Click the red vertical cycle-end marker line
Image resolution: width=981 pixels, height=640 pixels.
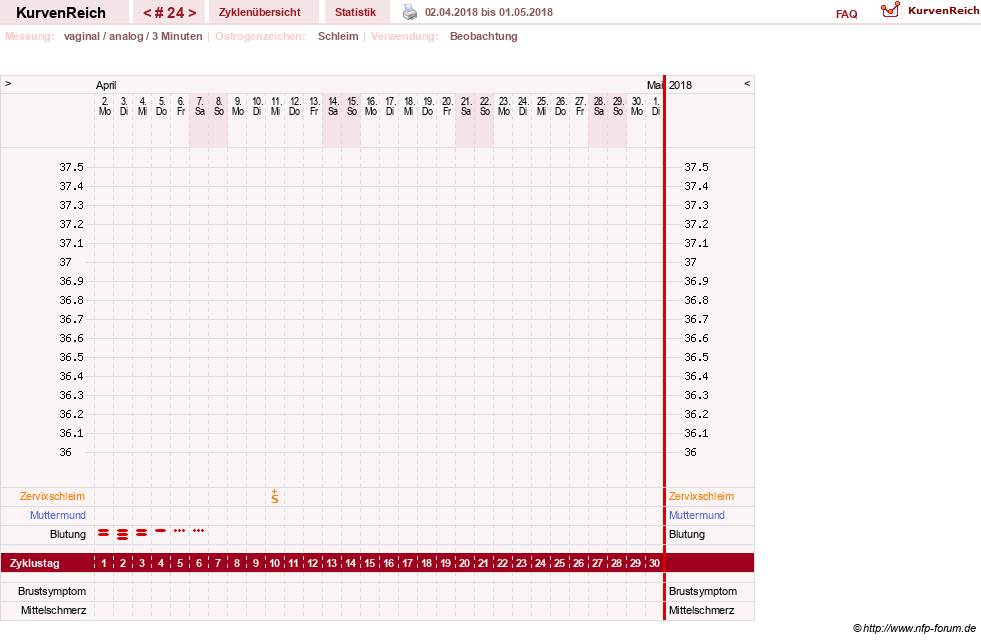[x=664, y=348]
